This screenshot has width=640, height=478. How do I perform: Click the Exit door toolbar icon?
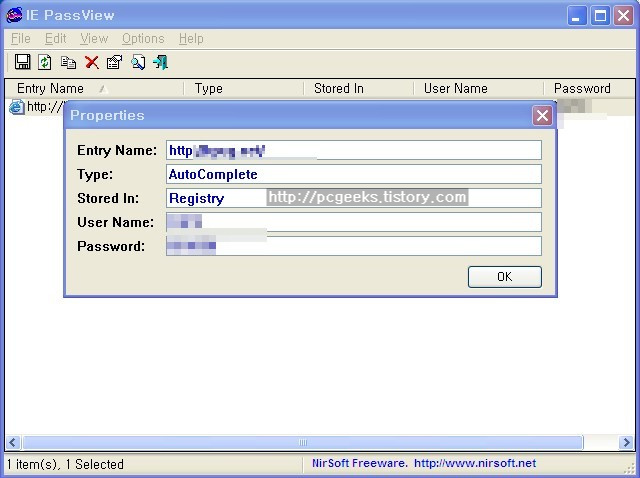tap(161, 62)
